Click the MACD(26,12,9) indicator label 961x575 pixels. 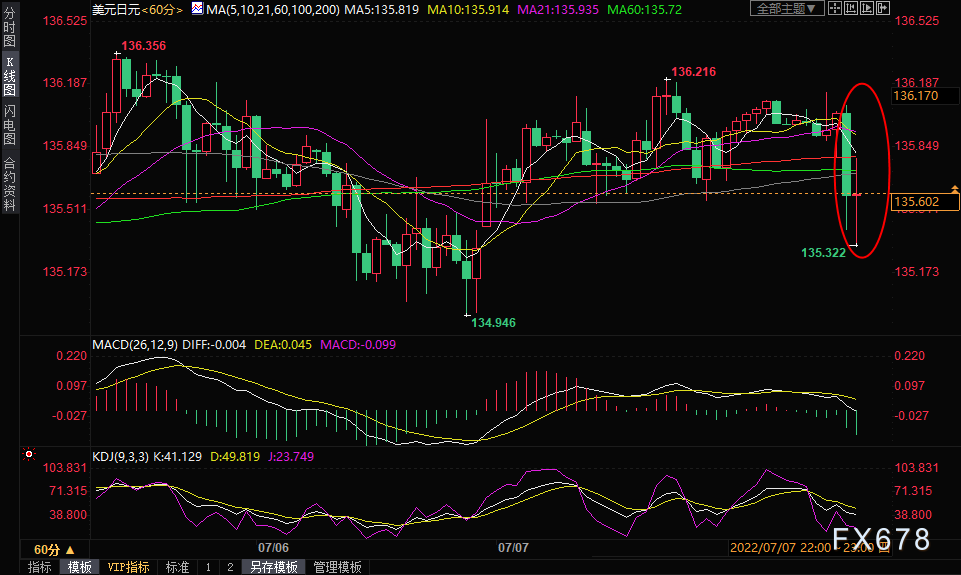(135, 345)
